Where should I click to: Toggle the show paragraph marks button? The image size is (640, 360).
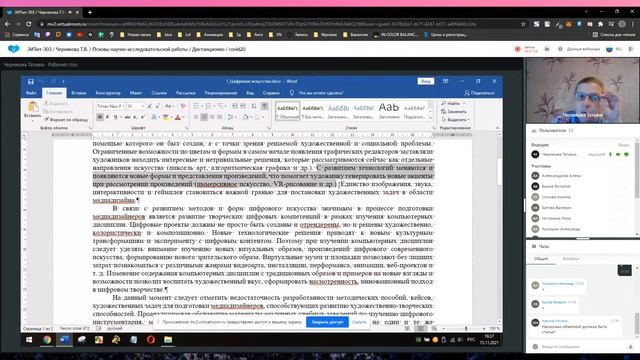pos(265,106)
